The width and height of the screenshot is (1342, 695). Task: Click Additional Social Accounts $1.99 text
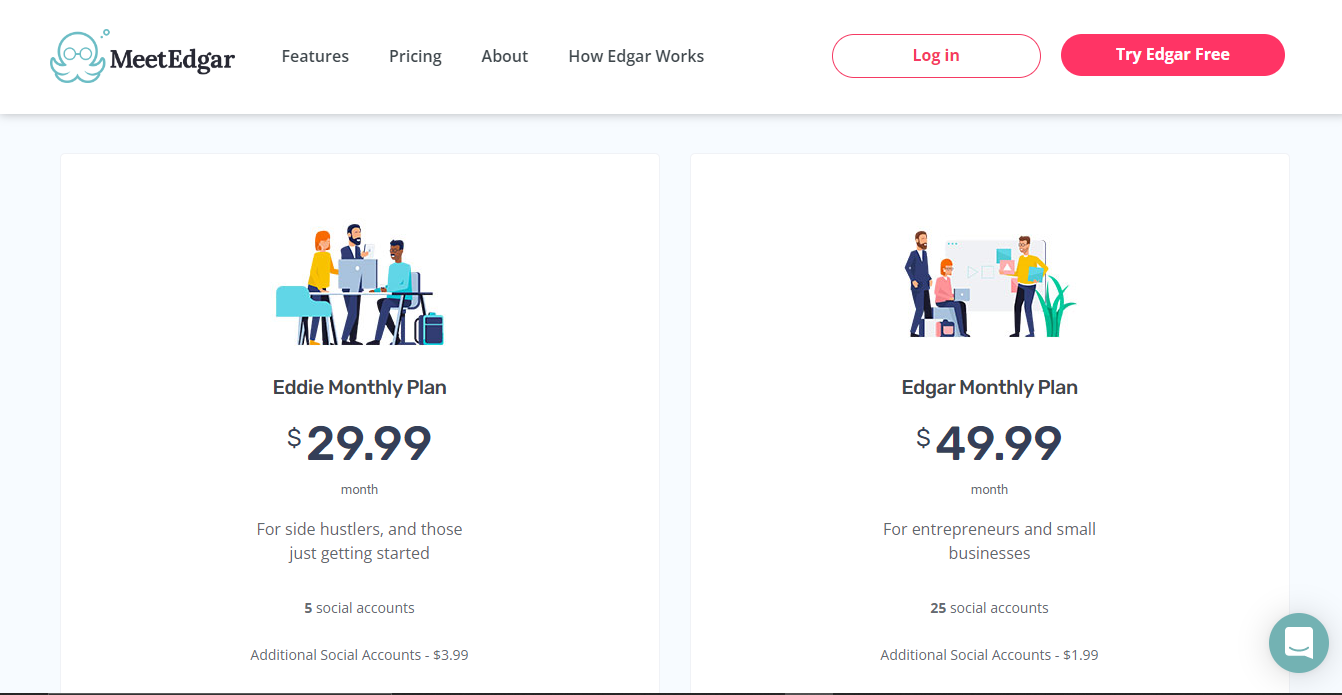click(989, 655)
